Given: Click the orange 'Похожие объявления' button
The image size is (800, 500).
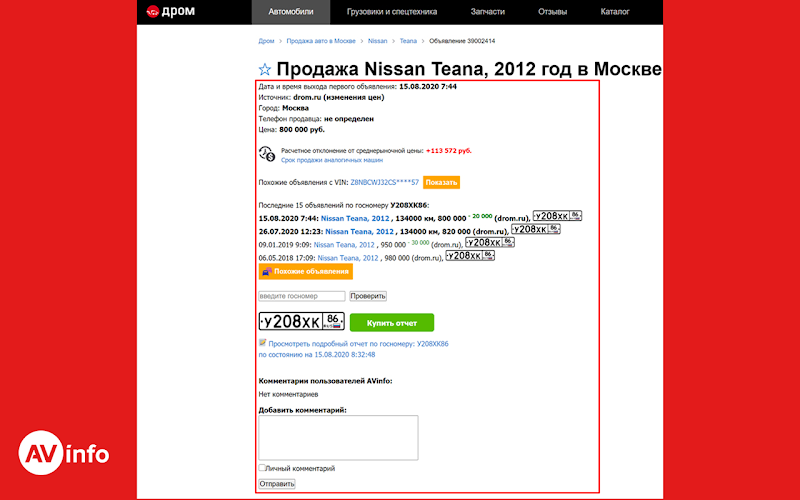Looking at the screenshot, I should point(306,271).
